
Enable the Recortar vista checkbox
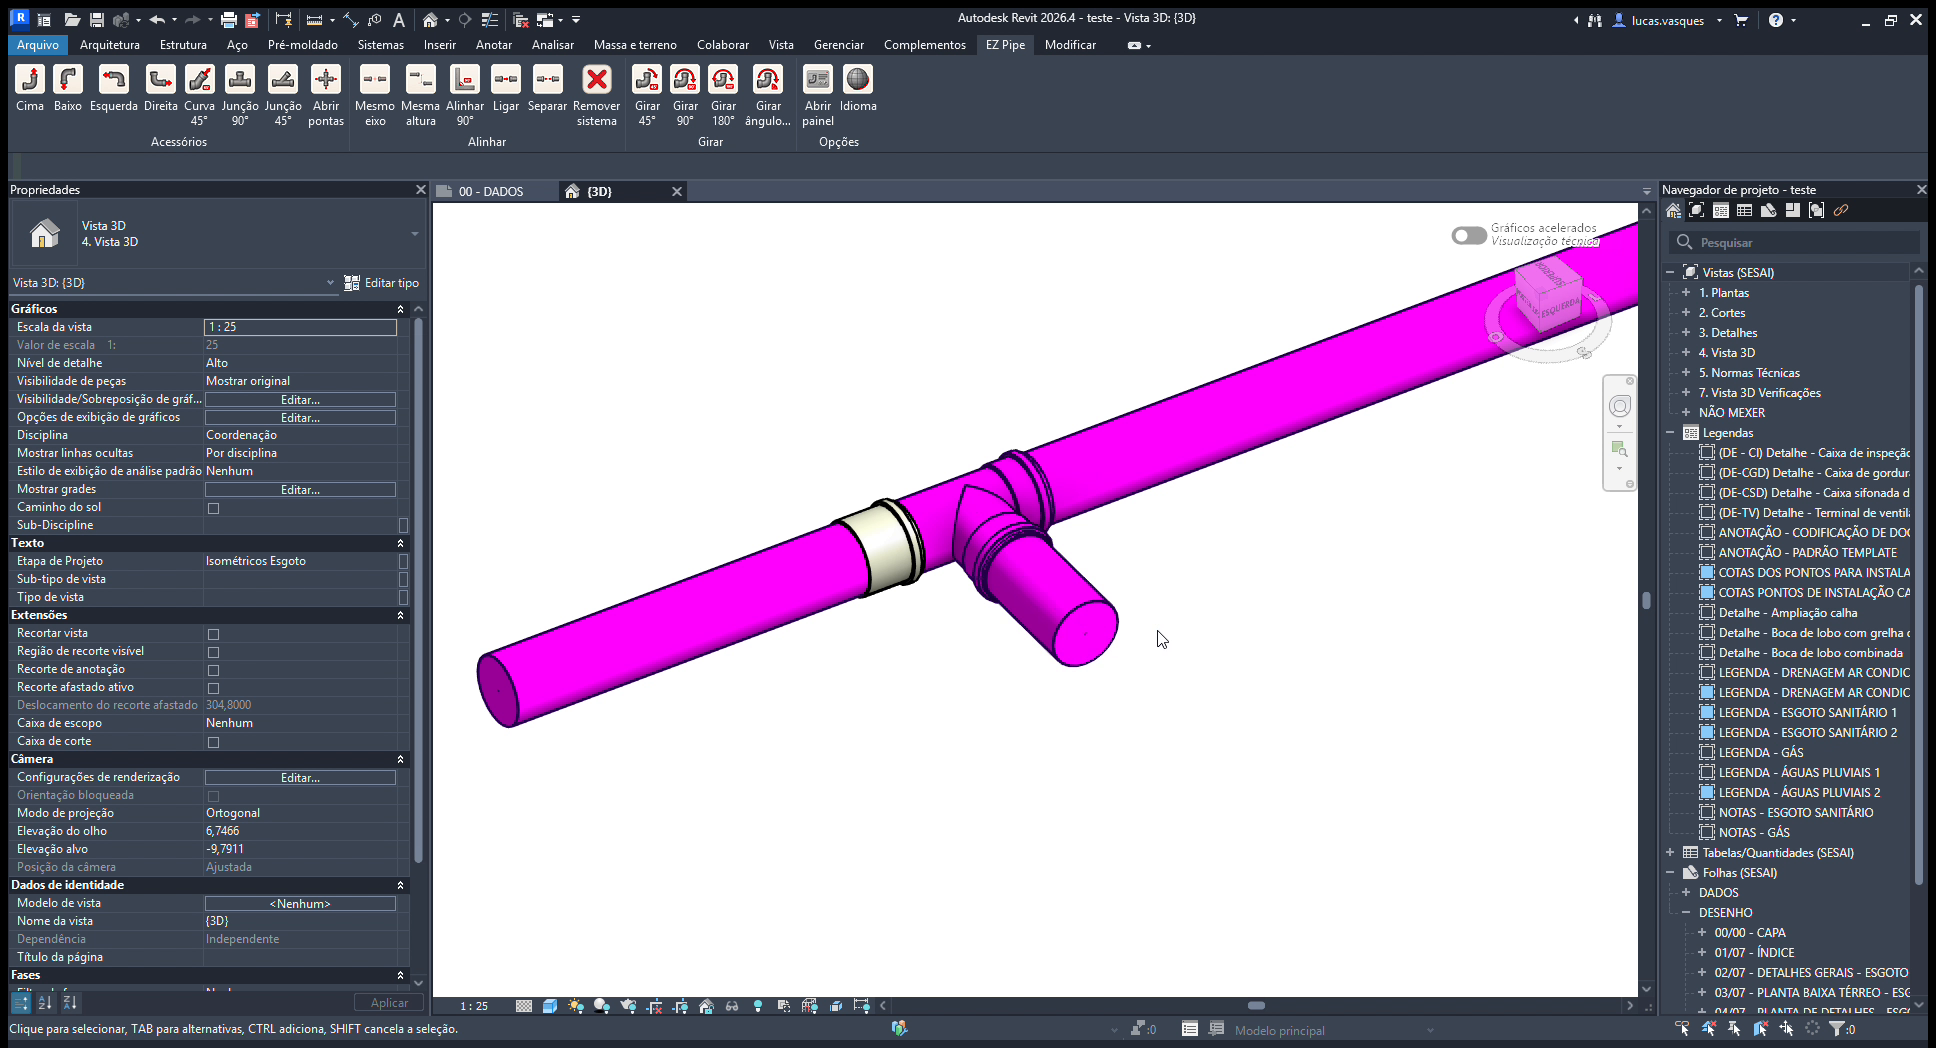[x=213, y=634]
